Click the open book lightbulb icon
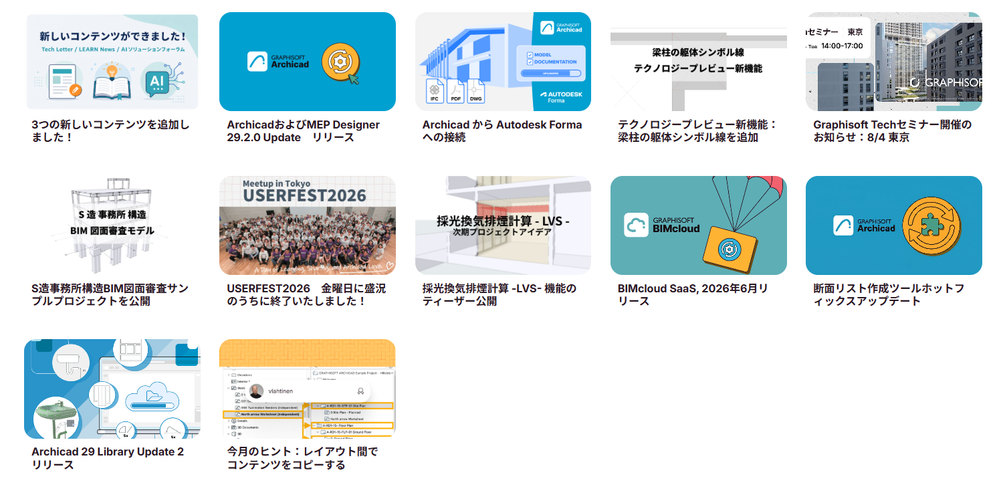The width and height of the screenshot is (999, 483). pyautogui.click(x=112, y=82)
